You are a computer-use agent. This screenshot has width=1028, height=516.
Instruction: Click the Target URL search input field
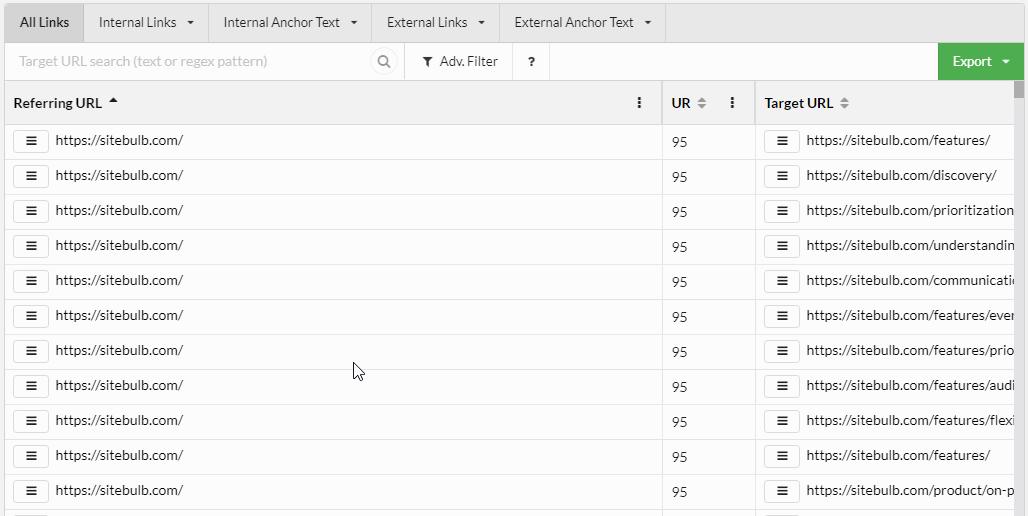point(190,62)
